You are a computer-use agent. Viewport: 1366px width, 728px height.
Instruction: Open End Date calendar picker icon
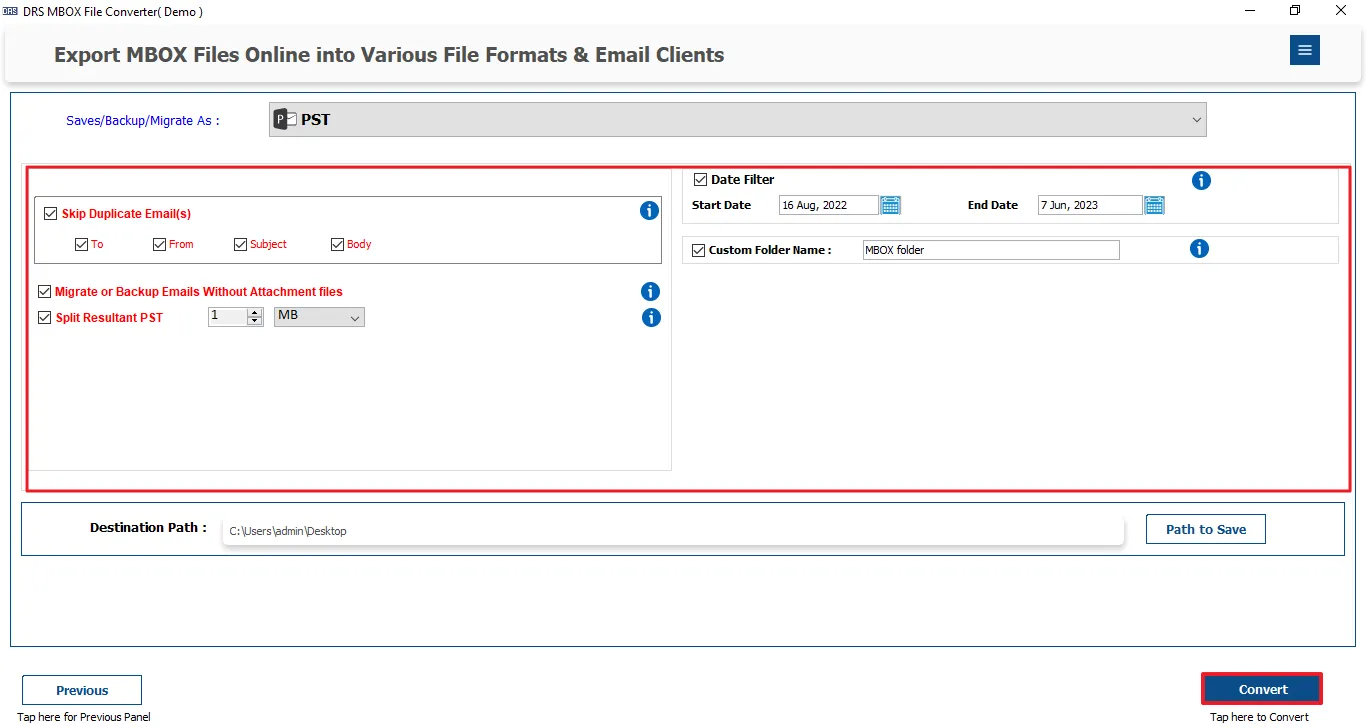[x=1154, y=205]
